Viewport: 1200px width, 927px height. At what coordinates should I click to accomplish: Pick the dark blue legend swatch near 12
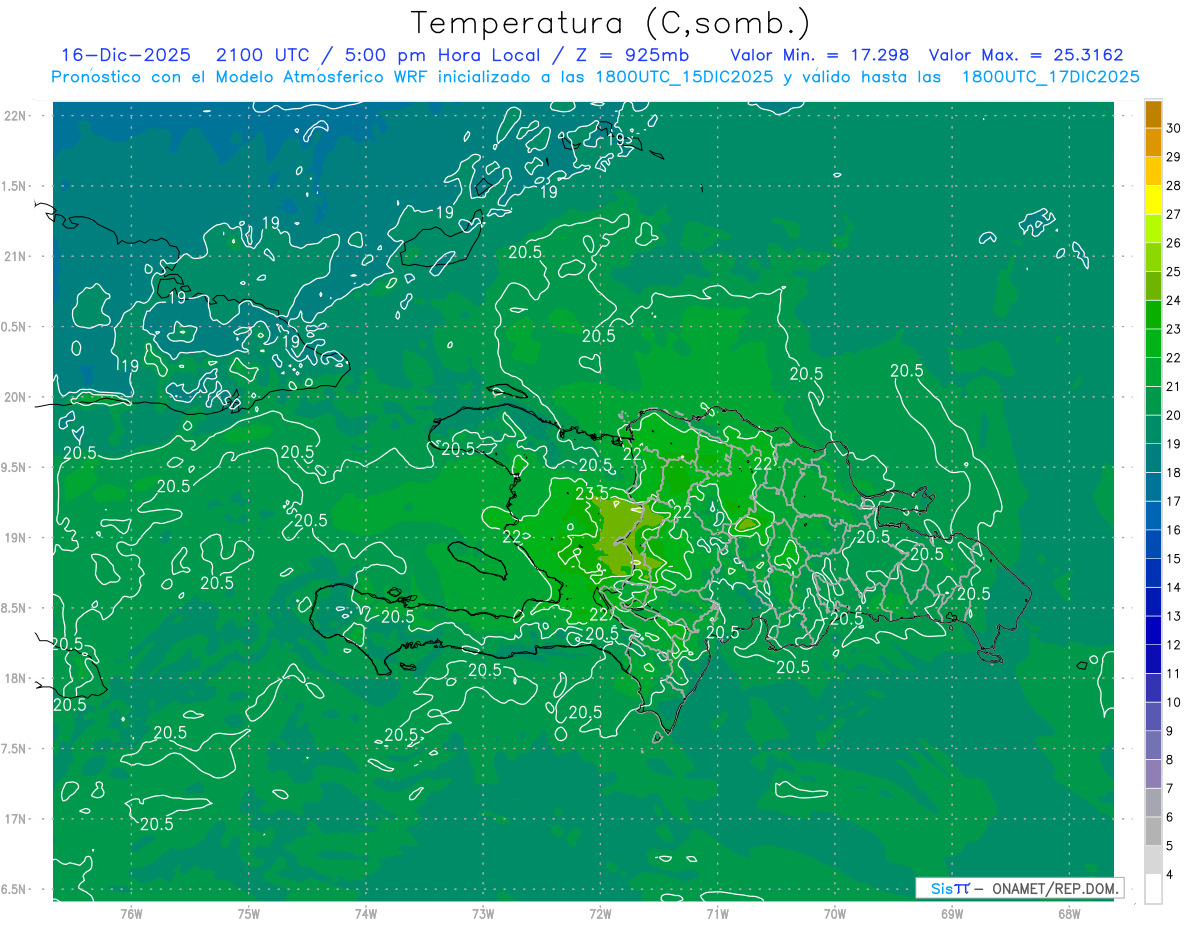[x=1153, y=631]
